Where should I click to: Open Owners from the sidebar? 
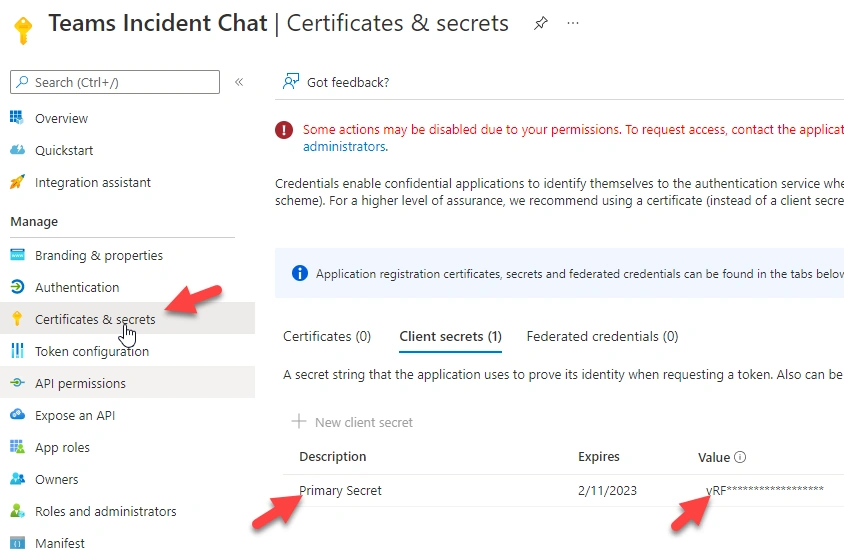128,479
